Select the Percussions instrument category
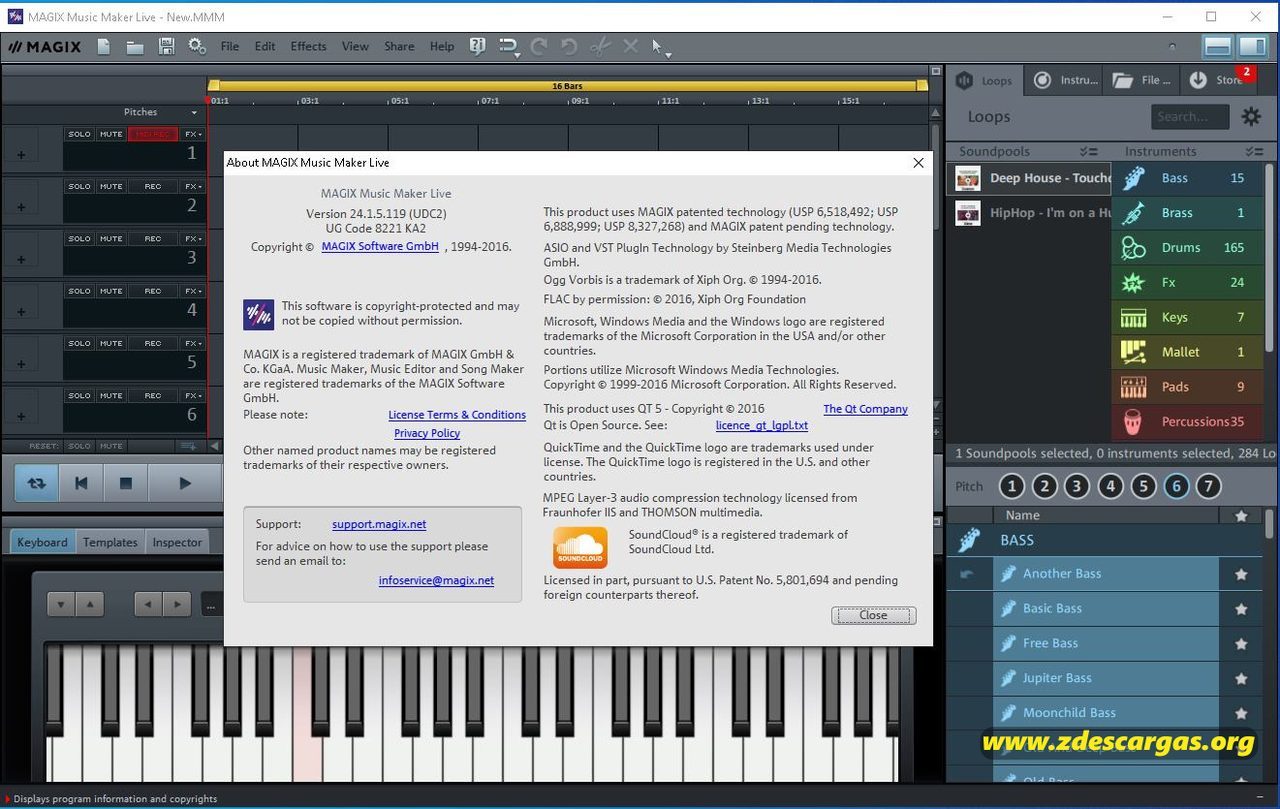Image resolution: width=1280 pixels, height=809 pixels. point(1187,422)
